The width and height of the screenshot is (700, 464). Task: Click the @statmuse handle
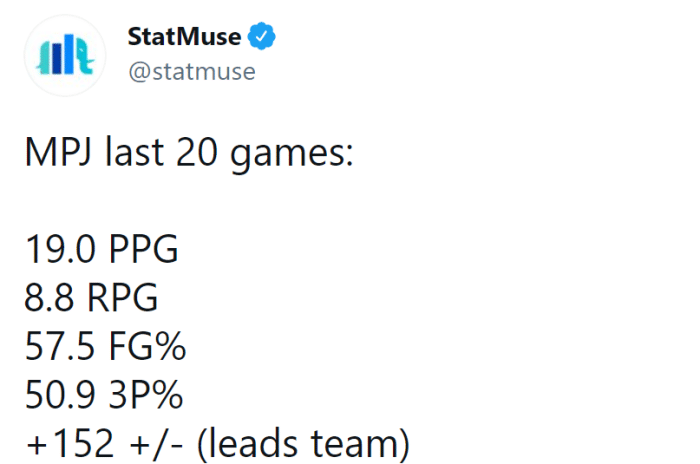coord(191,72)
